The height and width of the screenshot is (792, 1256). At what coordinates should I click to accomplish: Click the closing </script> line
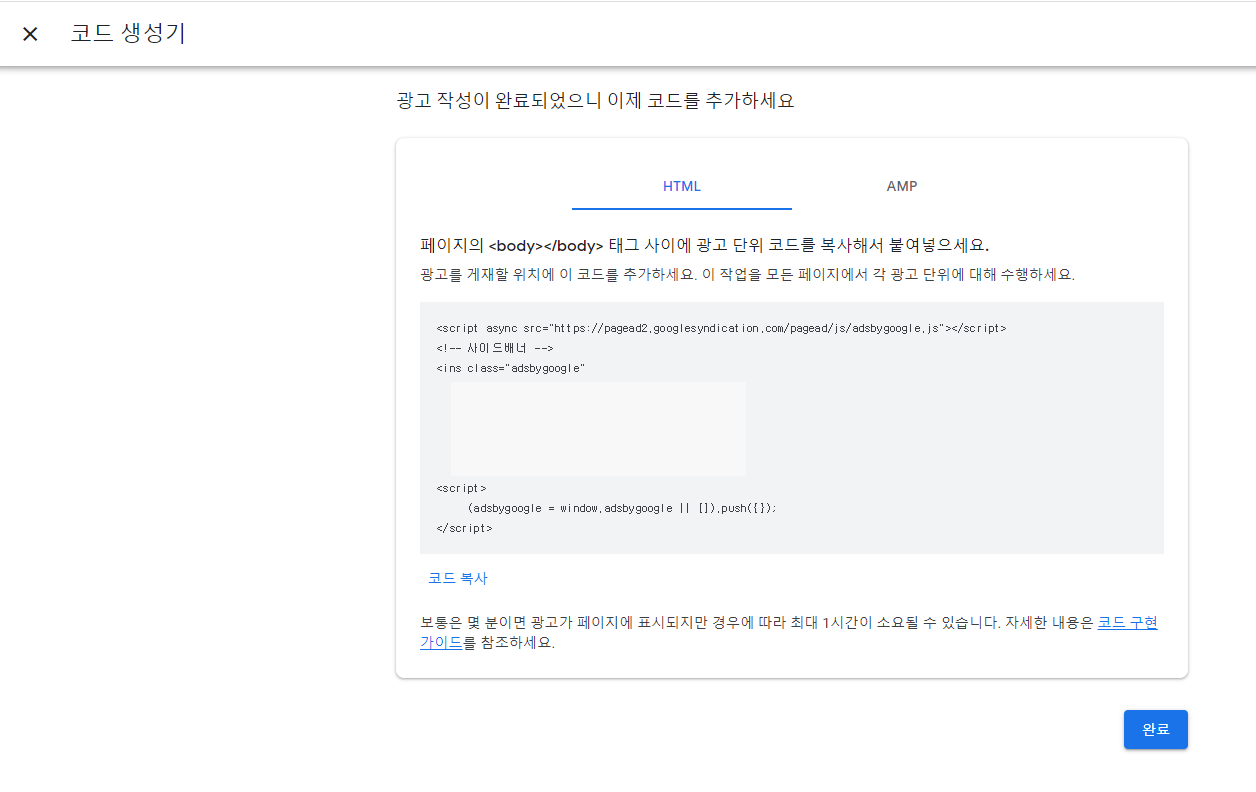(464, 528)
